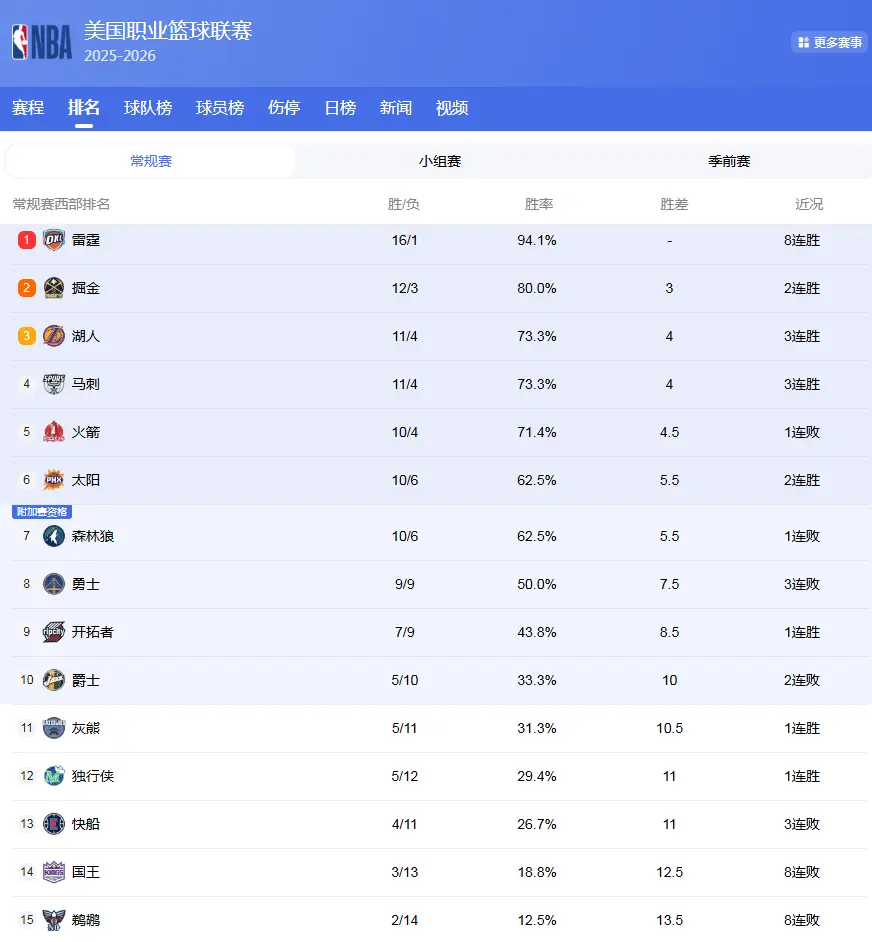Open the 开拓者 team name link

coord(93,632)
